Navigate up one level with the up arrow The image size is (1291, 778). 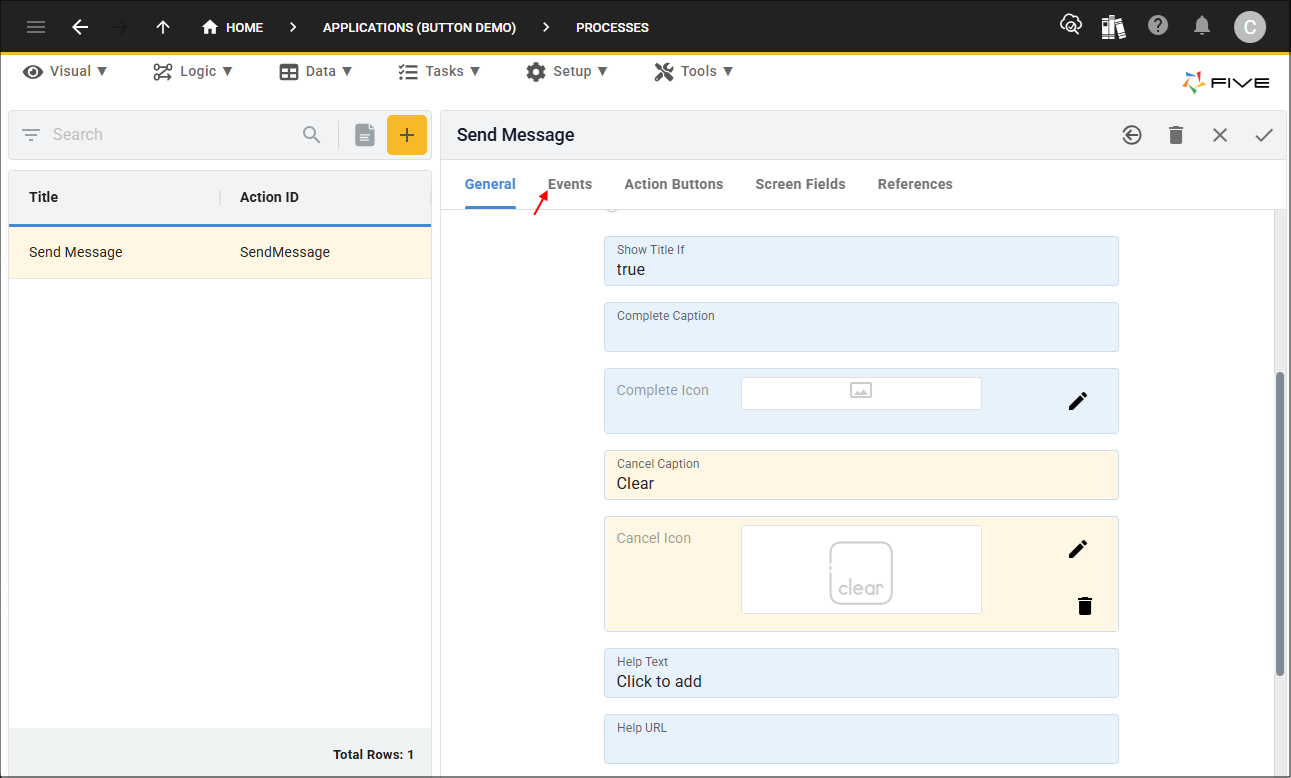(163, 27)
